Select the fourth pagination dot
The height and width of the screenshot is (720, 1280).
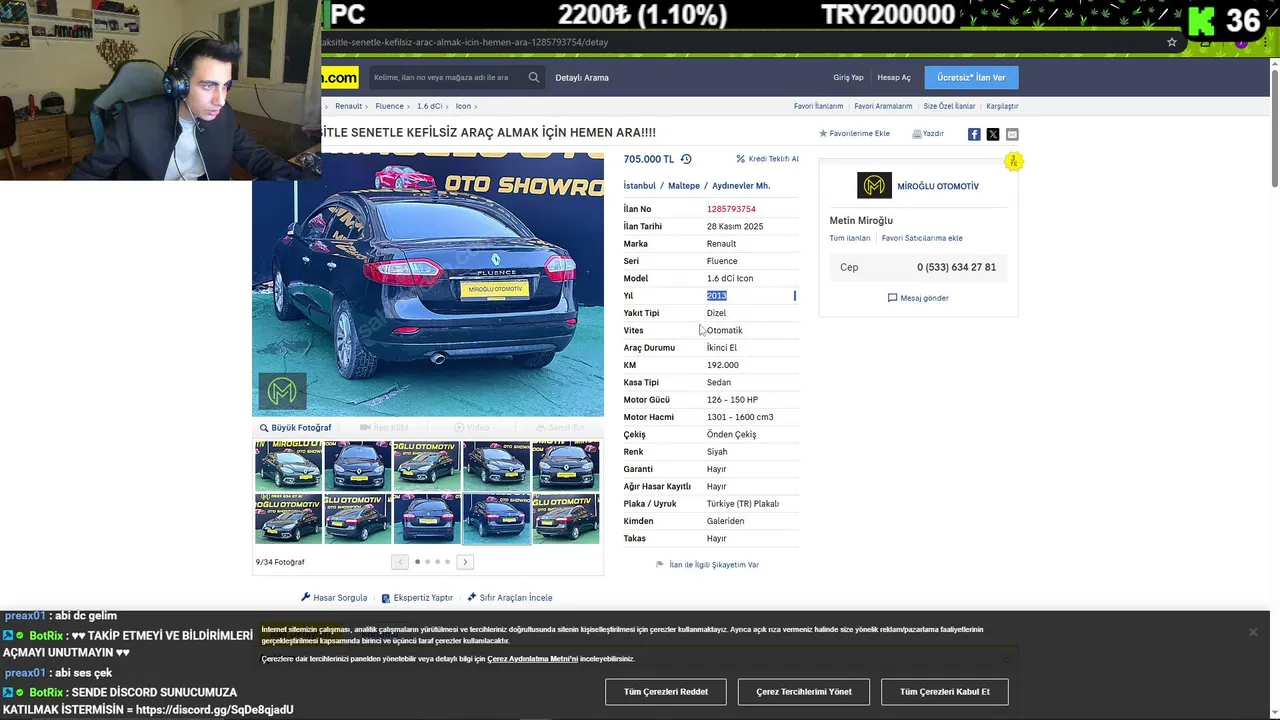[447, 562]
